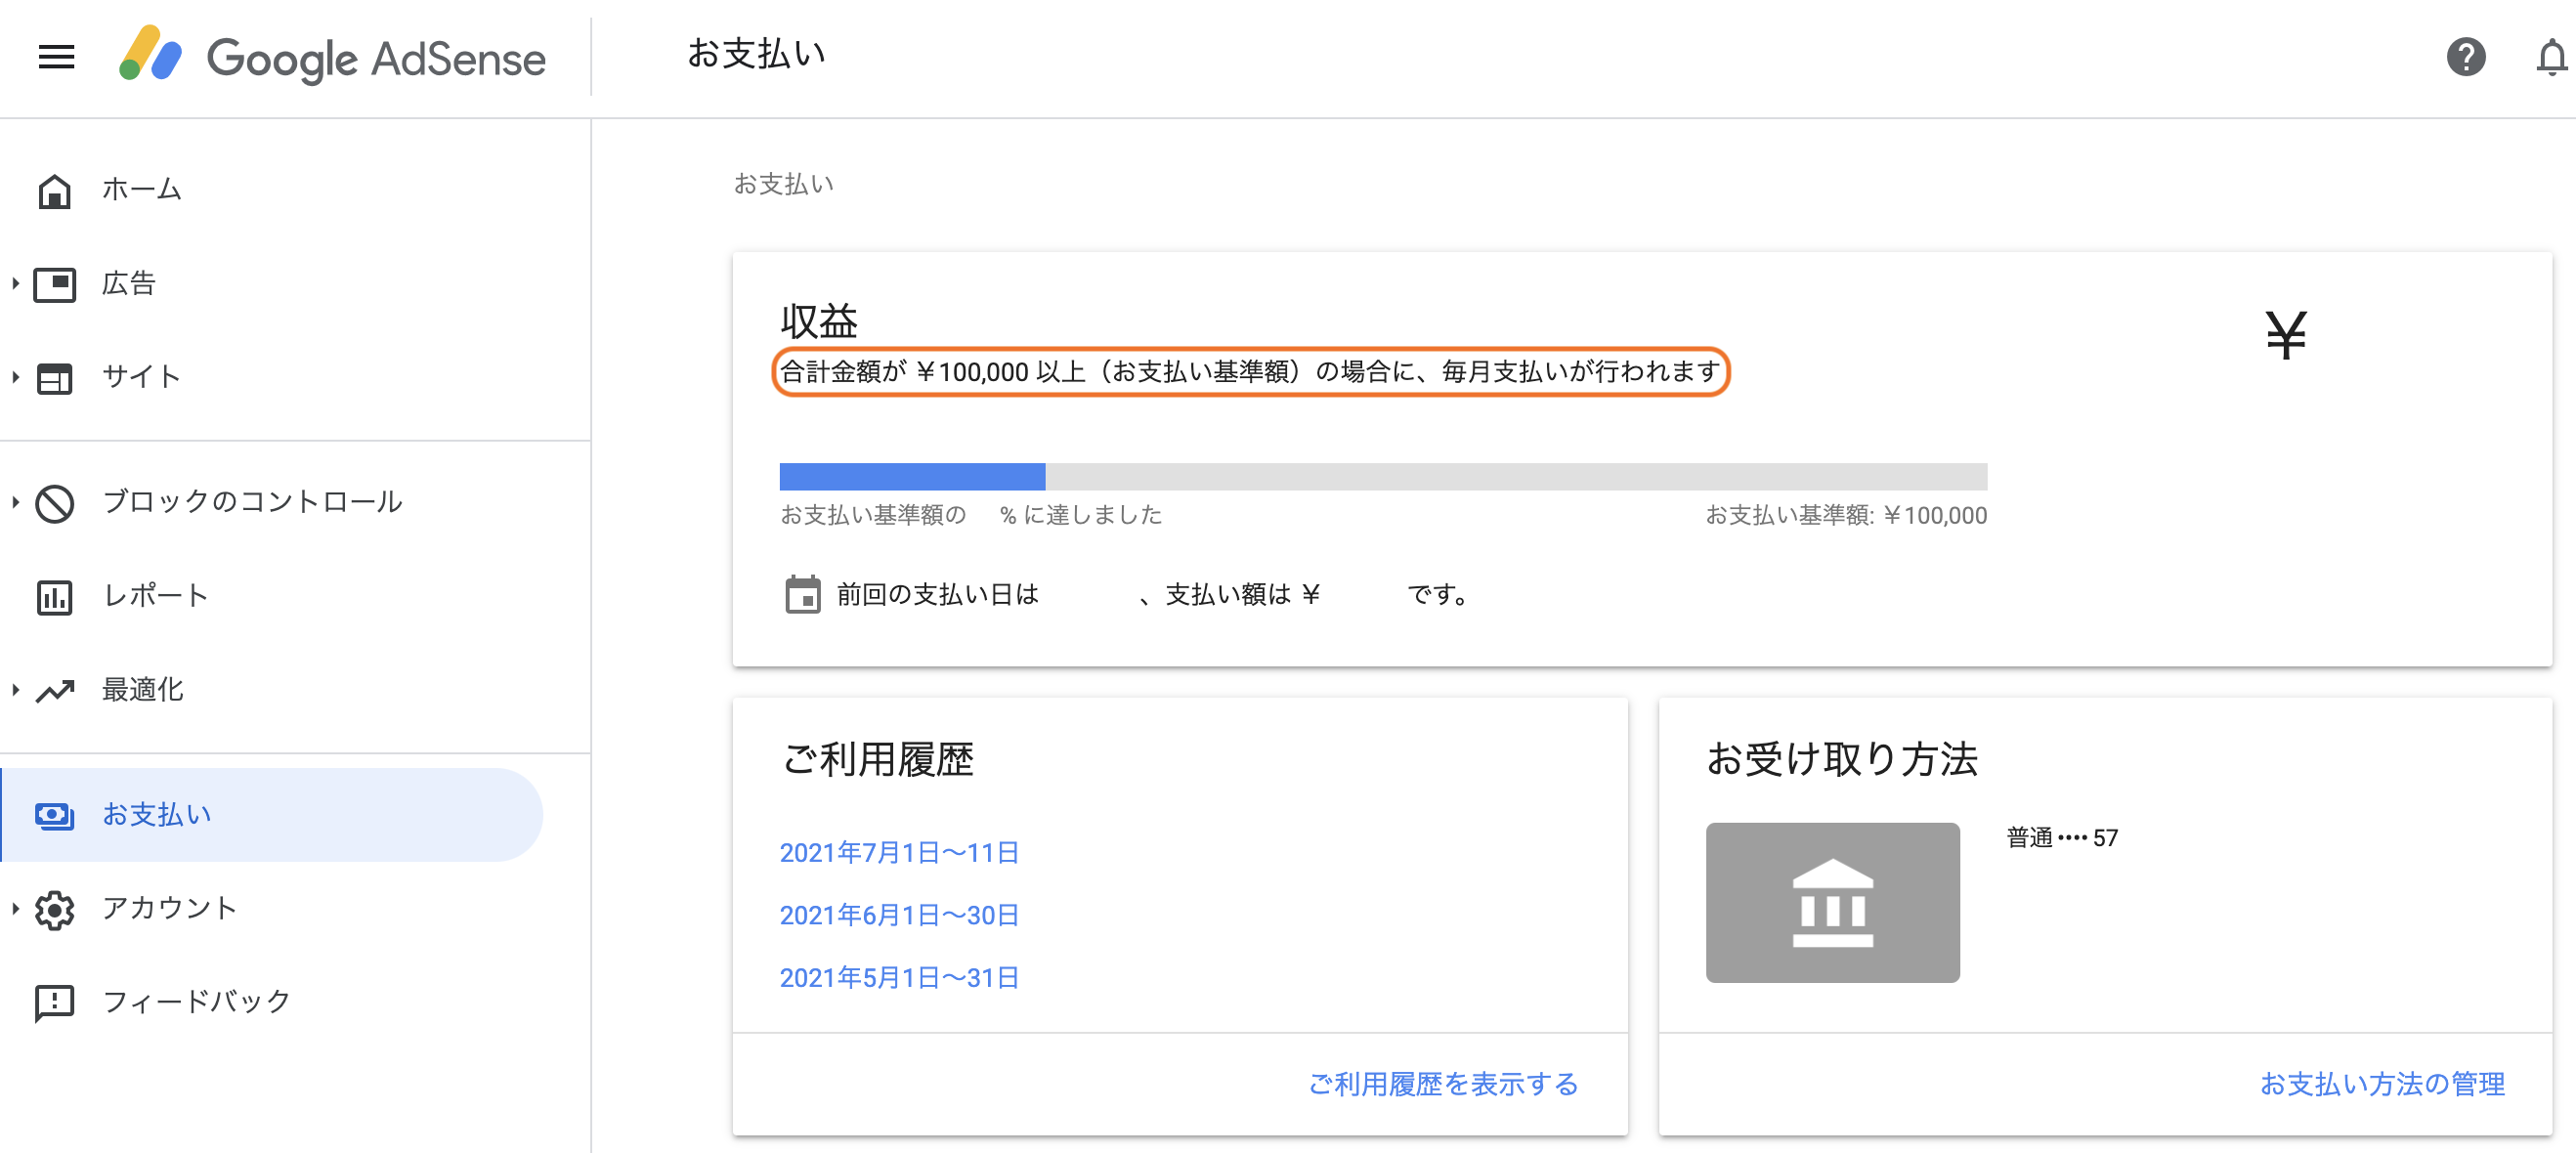Image resolution: width=2576 pixels, height=1153 pixels.
Task: Click お支払い方法の管理 link
Action: (x=2382, y=1084)
